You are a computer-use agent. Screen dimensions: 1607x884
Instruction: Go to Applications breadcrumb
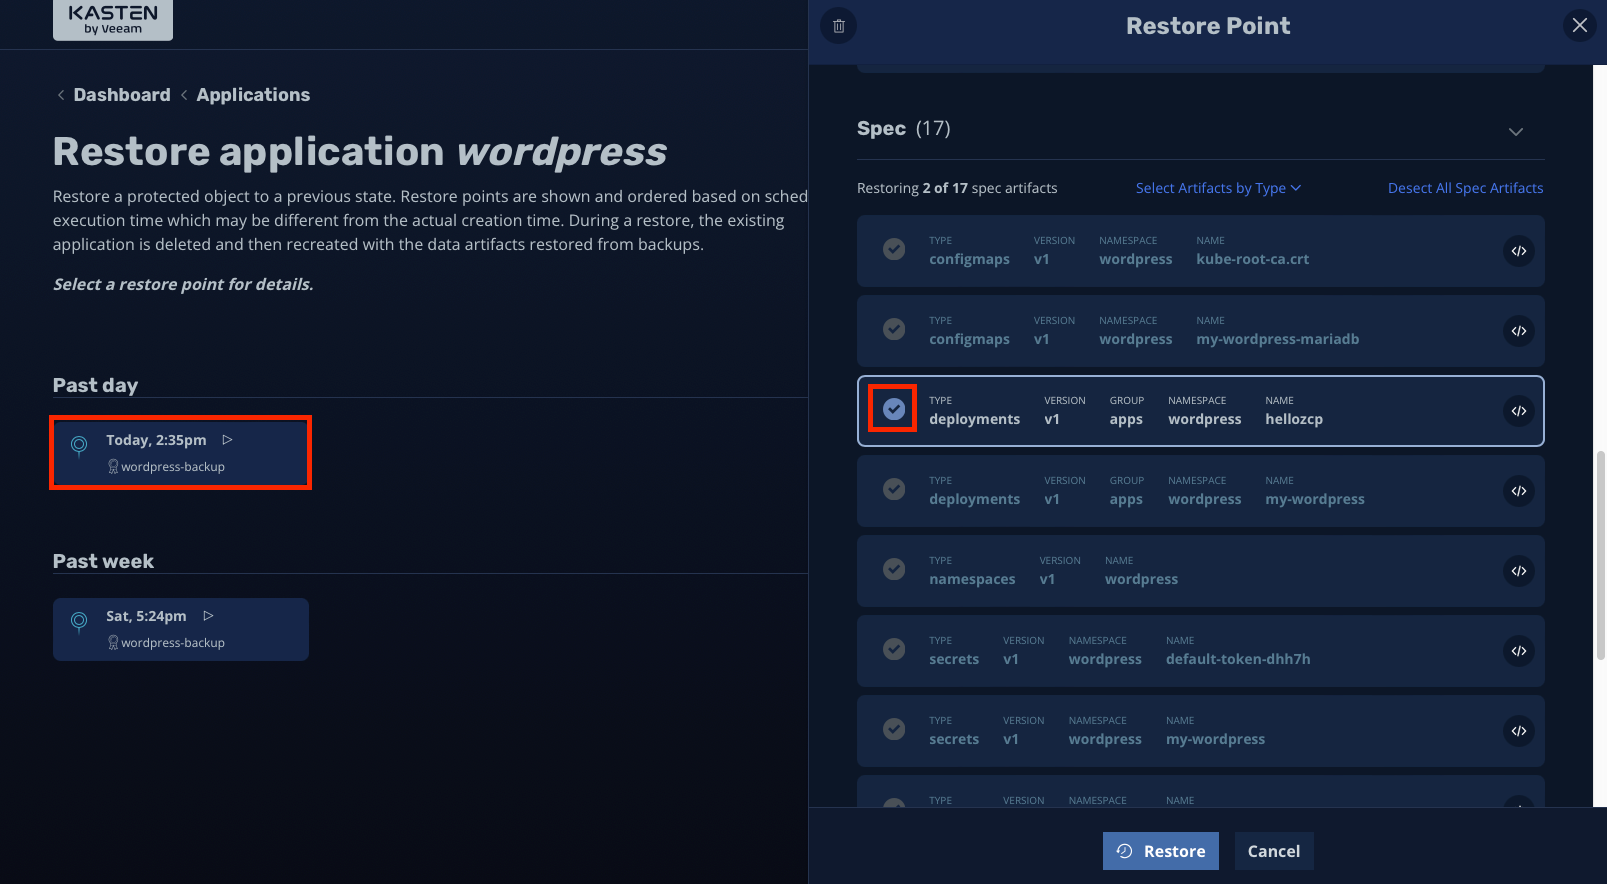253,95
